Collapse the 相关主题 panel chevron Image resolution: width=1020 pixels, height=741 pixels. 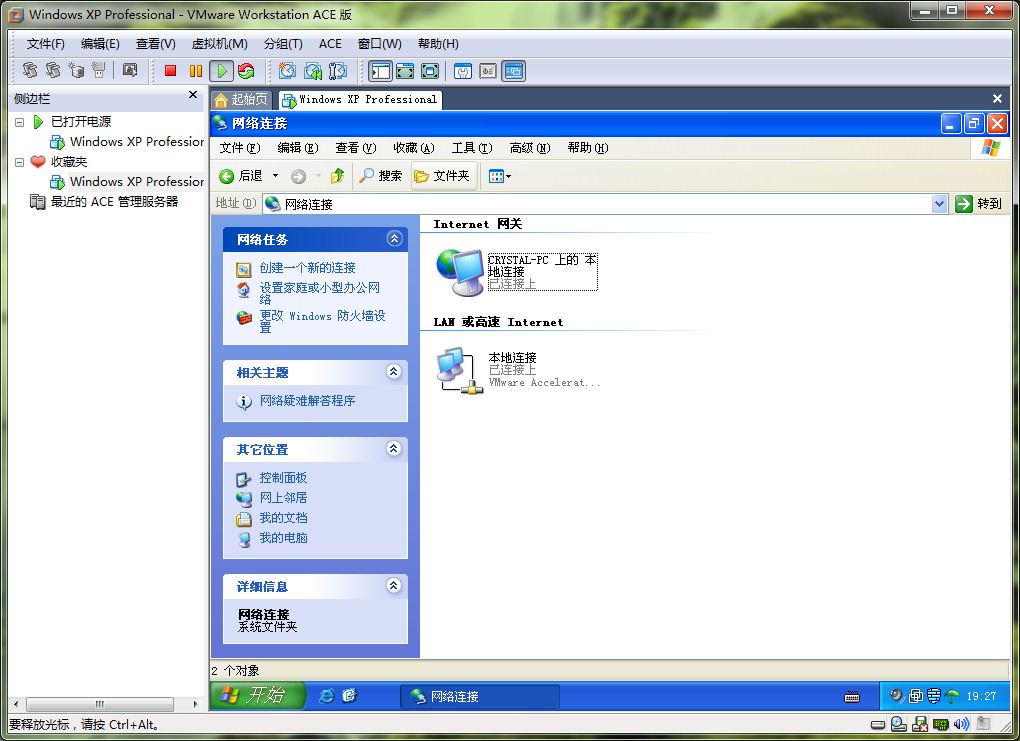point(394,371)
